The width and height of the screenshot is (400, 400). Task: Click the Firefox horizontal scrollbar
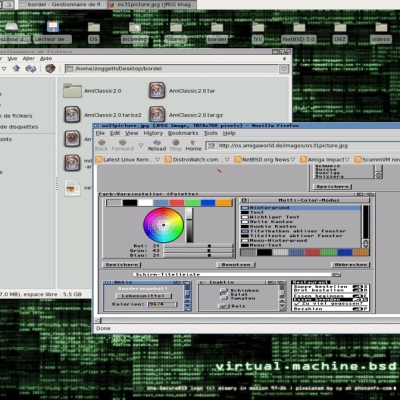(248, 320)
